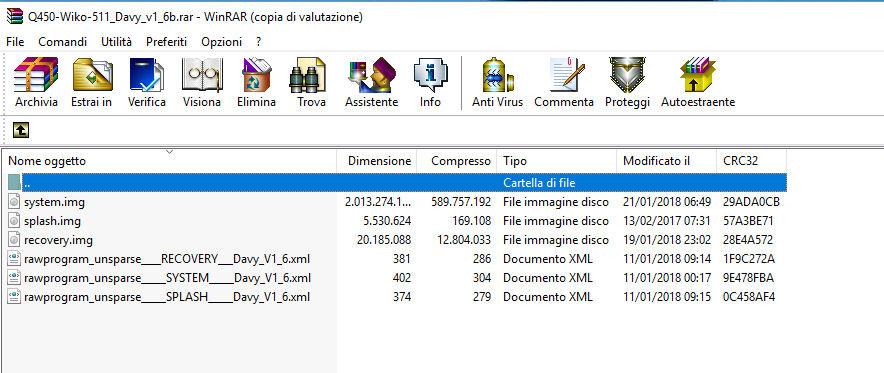Go up one folder level arrow

point(20,131)
